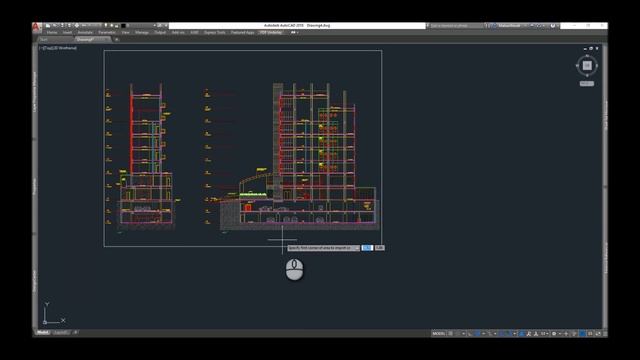Screen dimensions: 640x360
Task: Open the Express Tools ribbon tab
Action: tap(215, 33)
